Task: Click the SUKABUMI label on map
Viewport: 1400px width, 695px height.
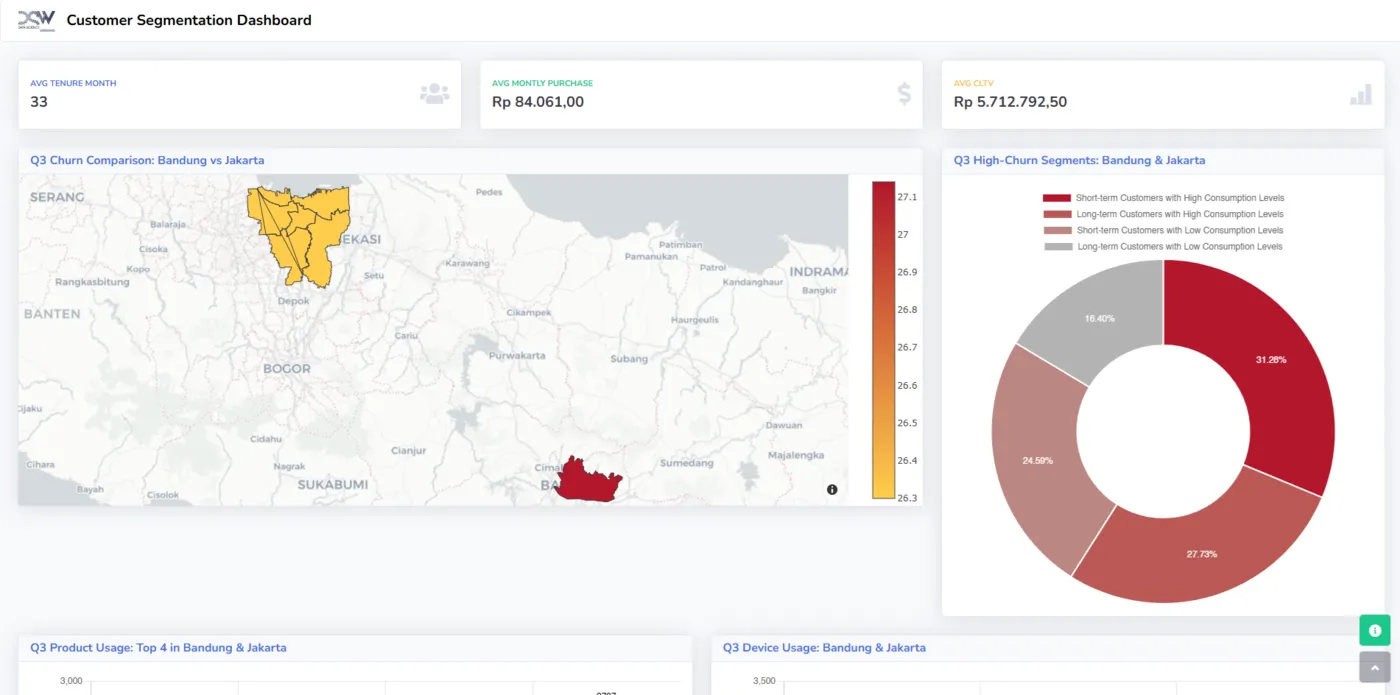Action: click(x=332, y=485)
